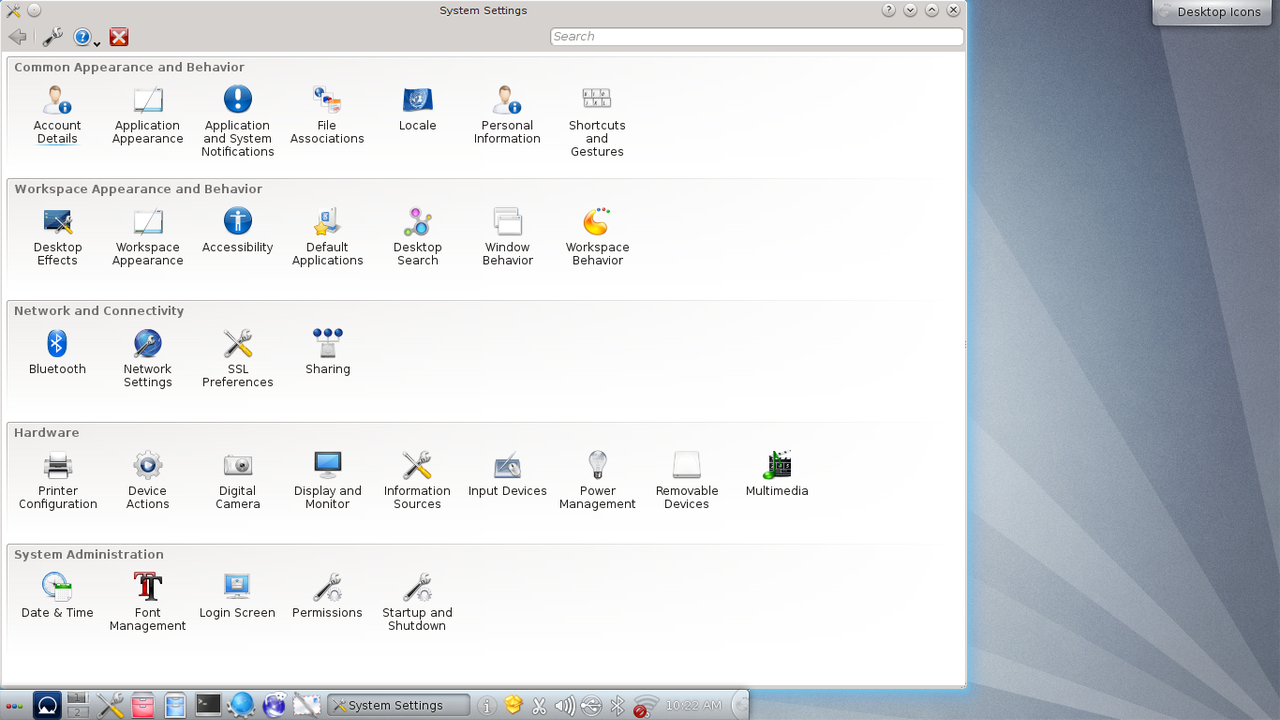Viewport: 1280px width, 720px height.
Task: Open the activities dots panel icon
Action: 14,705
